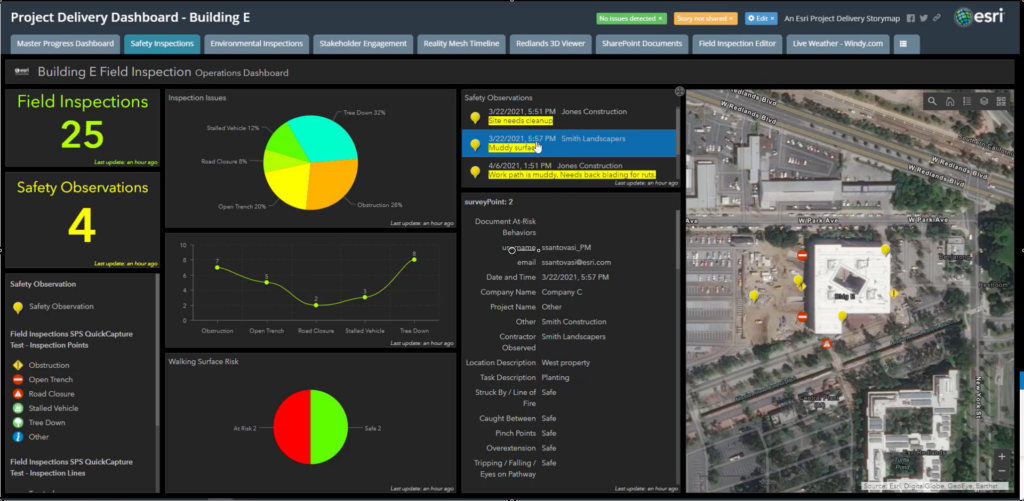Screen dimensions: 1024x501
Task: Click small Esri logo beside Building E title
Action: [x=22, y=72]
